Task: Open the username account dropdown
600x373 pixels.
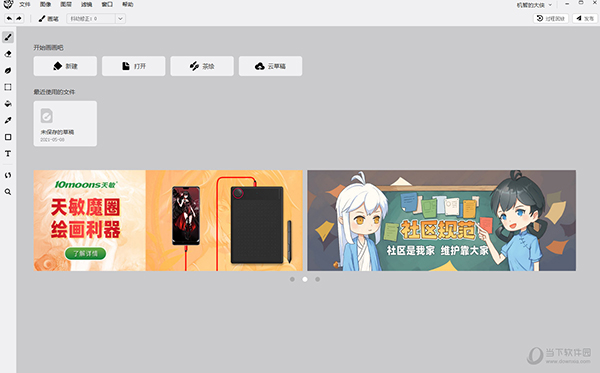Action: (x=534, y=5)
